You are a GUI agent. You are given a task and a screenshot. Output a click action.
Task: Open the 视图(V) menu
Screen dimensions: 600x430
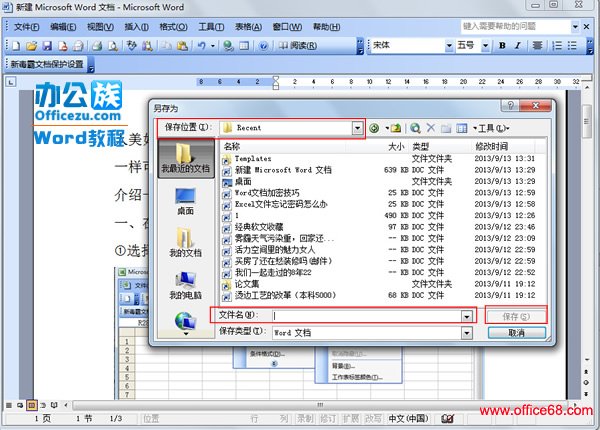[x=100, y=27]
